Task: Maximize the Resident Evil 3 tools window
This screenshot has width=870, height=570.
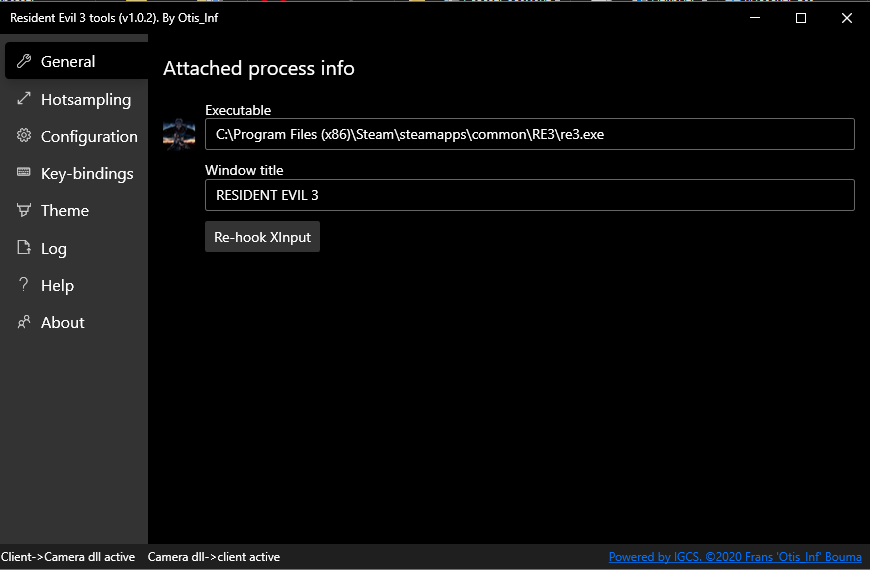Action: 801,18
